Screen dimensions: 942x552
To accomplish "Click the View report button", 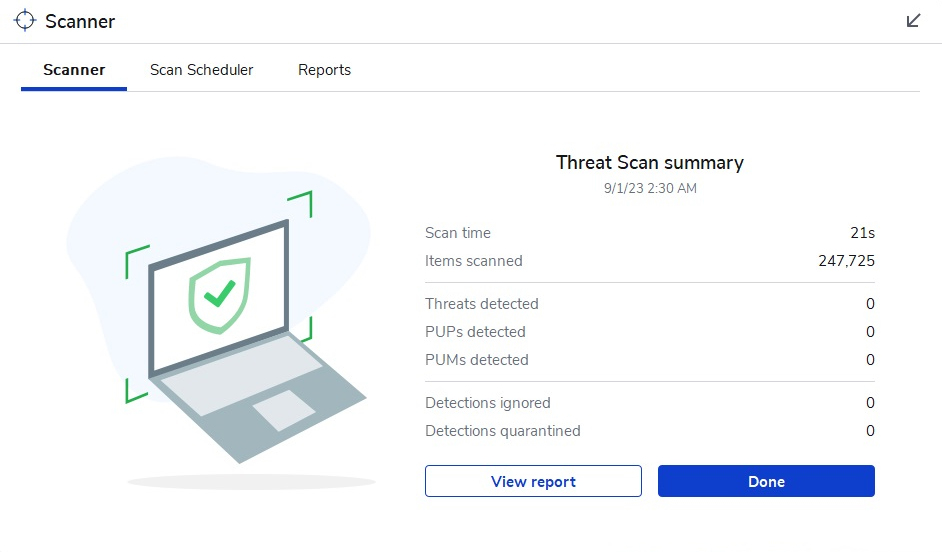I will (533, 481).
